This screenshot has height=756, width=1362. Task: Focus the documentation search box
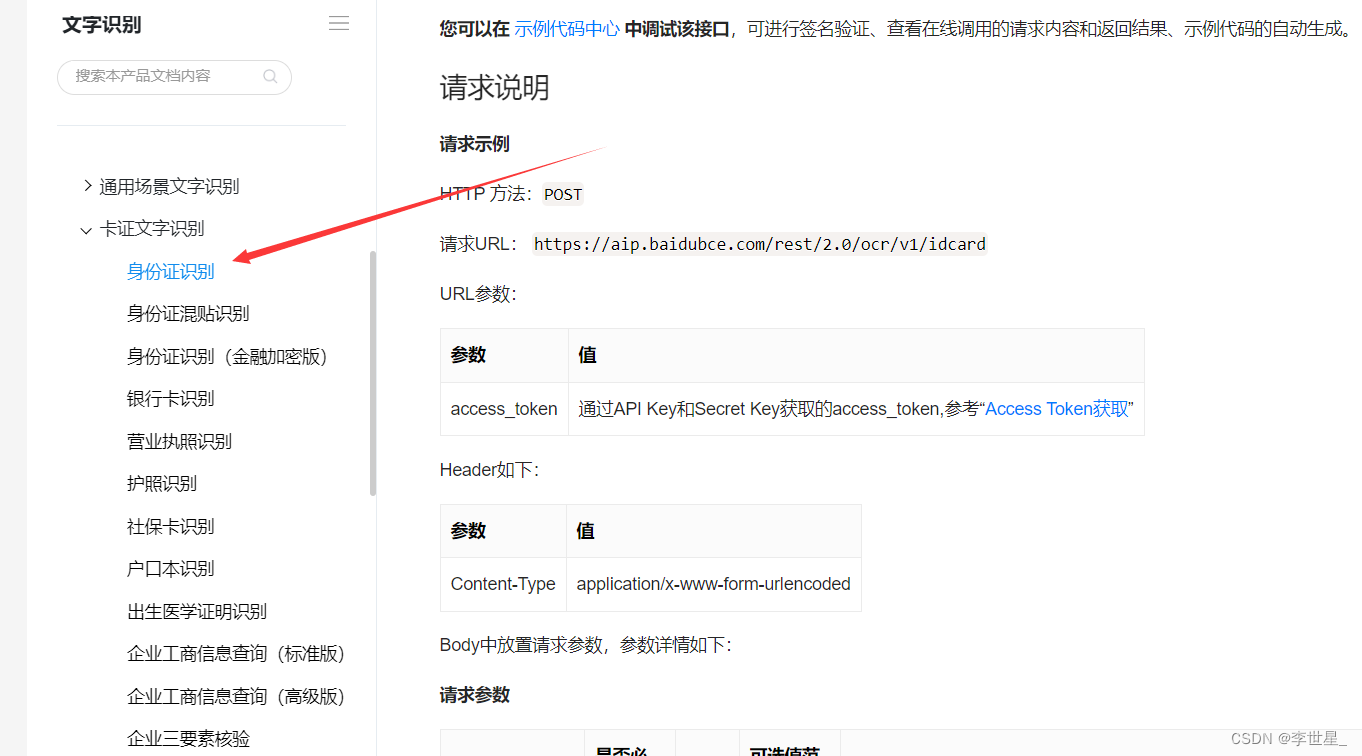(174, 77)
